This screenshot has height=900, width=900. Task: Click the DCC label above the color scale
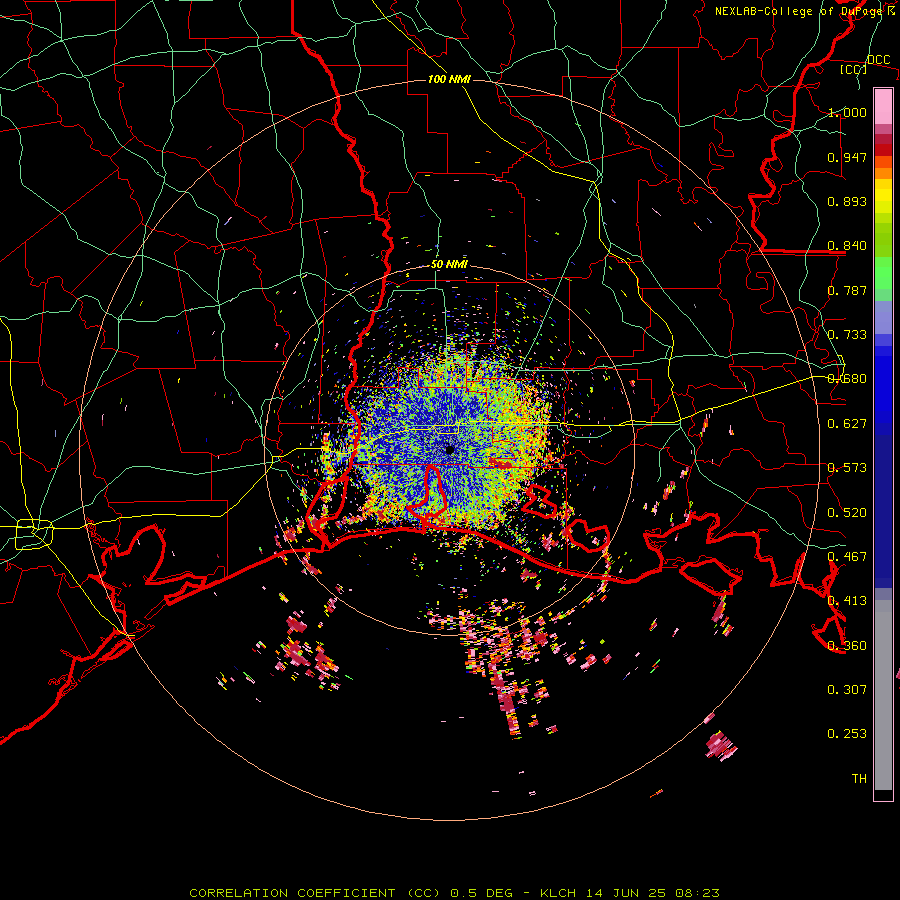878,60
